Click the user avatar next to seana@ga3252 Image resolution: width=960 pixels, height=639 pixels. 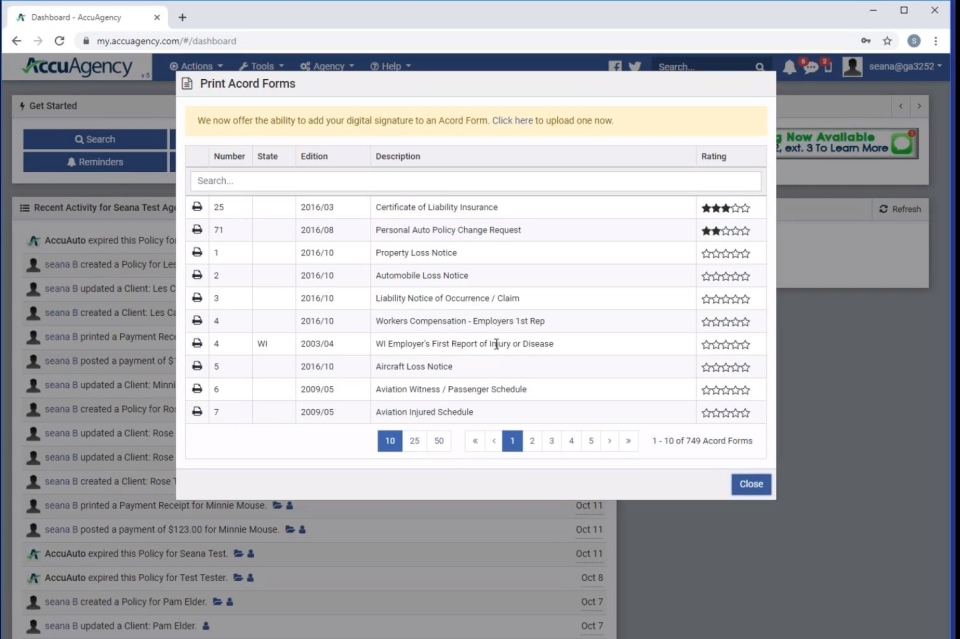(851, 66)
